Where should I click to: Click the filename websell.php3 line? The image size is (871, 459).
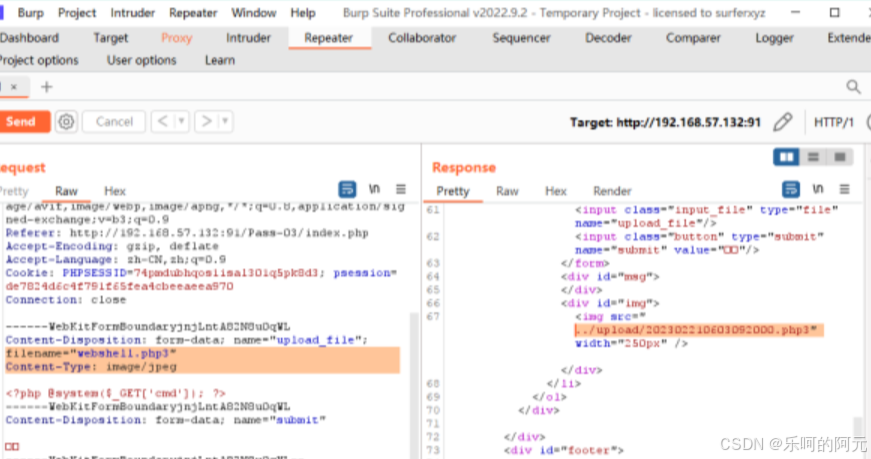(x=91, y=353)
